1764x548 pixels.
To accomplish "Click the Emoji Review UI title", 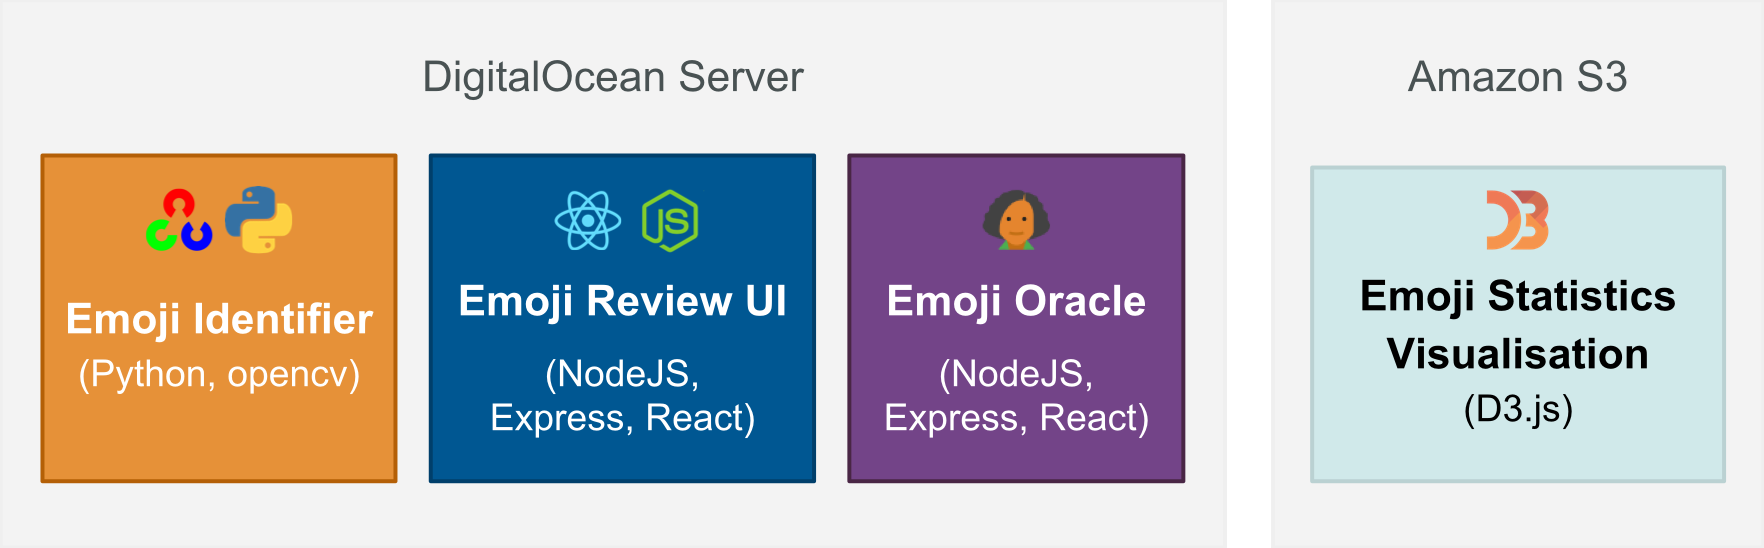I will pos(622,301).
